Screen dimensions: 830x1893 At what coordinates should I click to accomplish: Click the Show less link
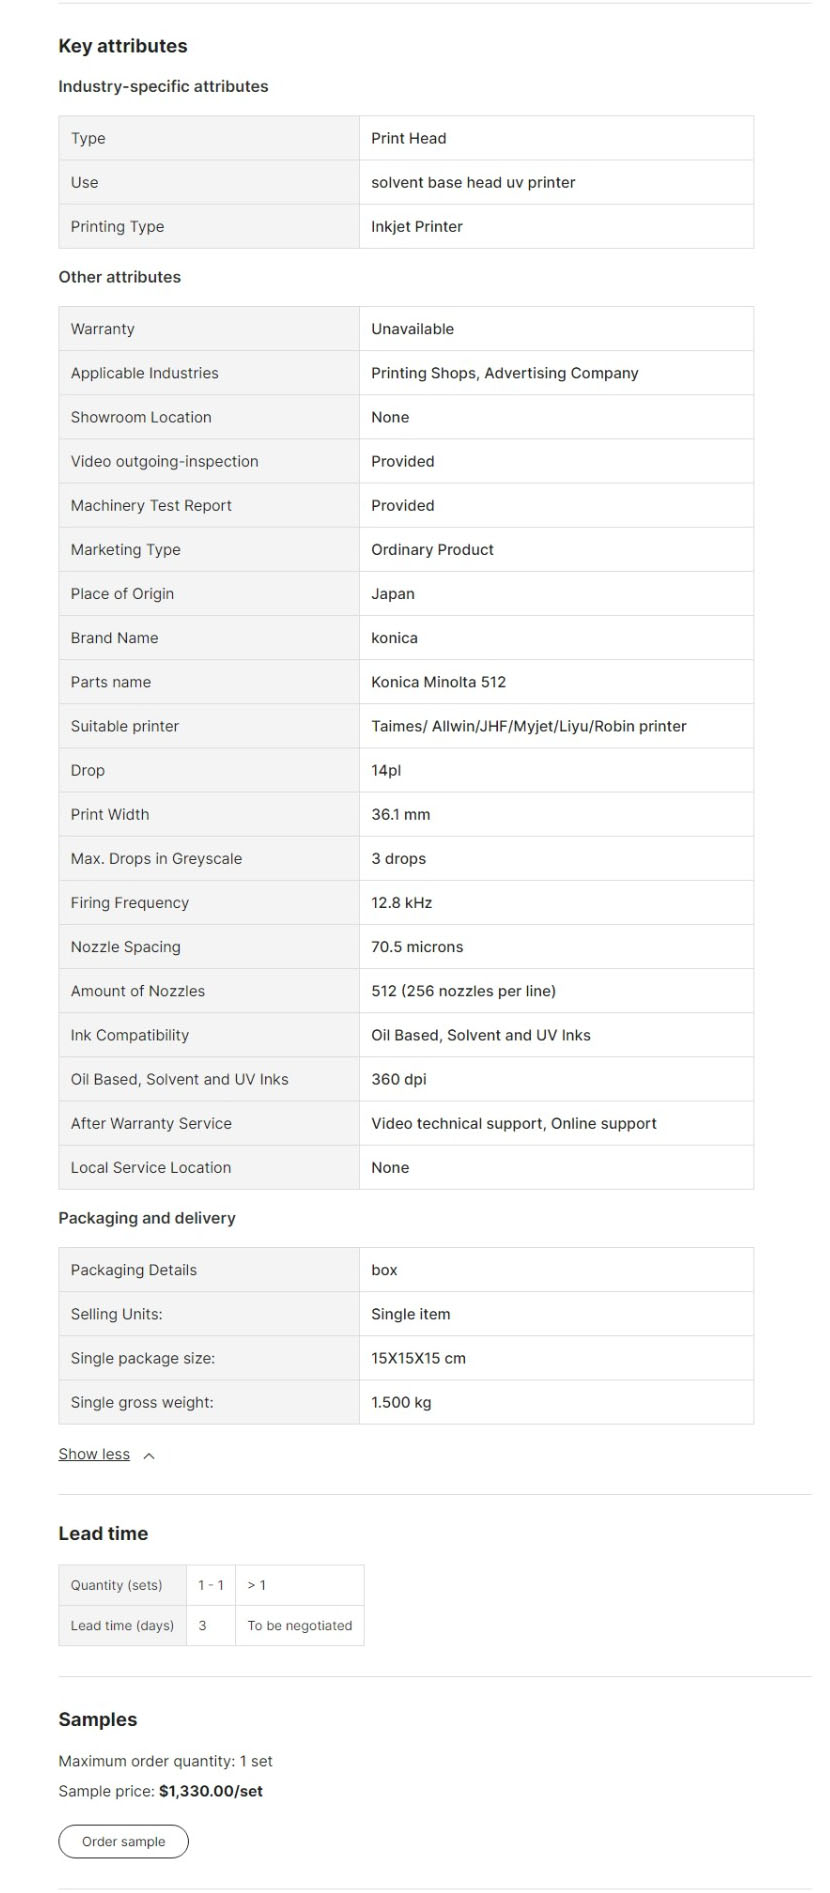point(94,1454)
